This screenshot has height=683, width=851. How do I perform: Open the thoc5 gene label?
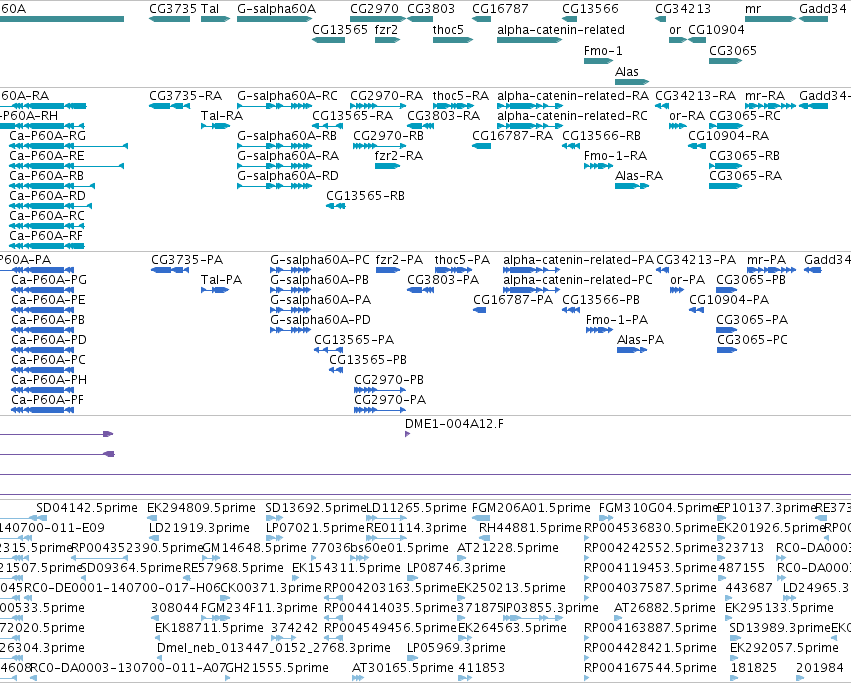click(448, 30)
